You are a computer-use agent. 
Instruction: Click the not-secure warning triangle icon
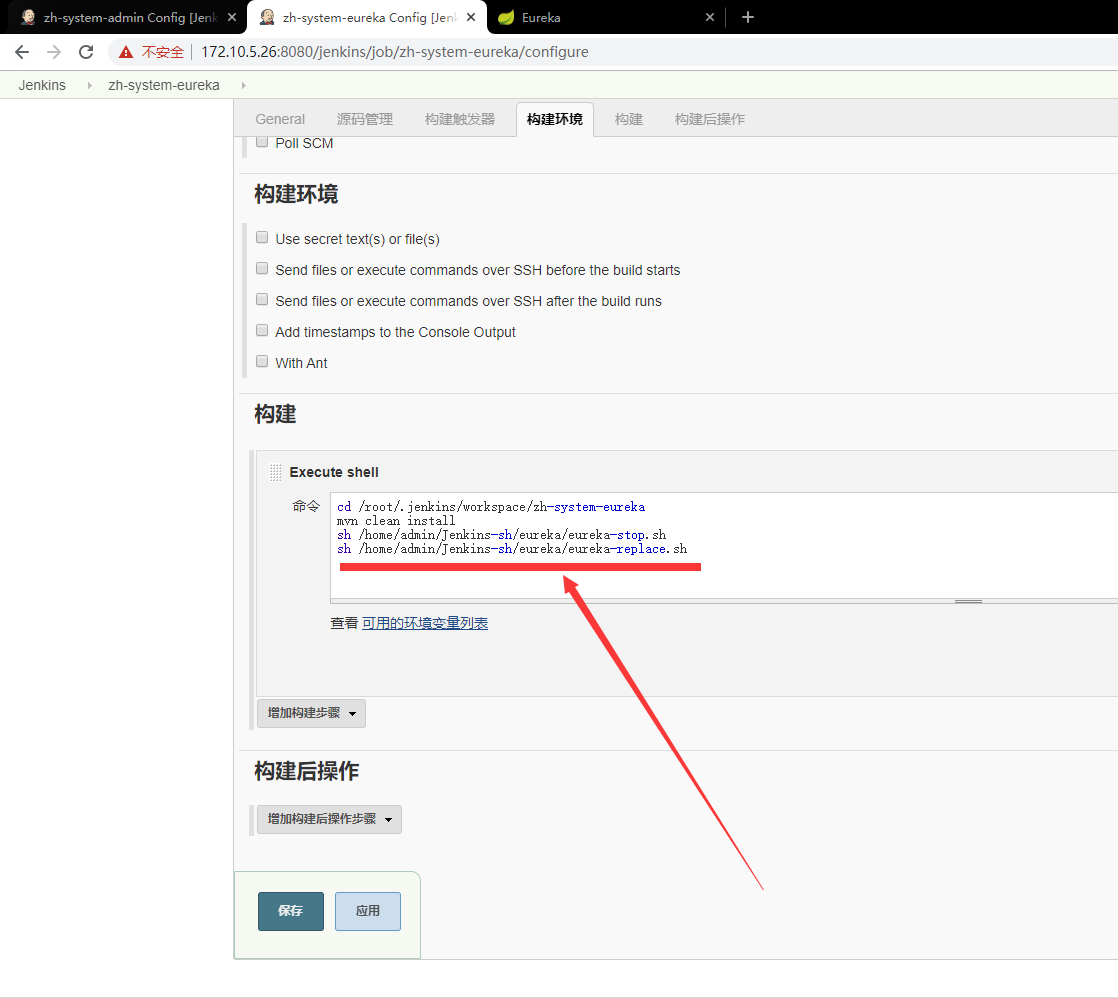126,52
